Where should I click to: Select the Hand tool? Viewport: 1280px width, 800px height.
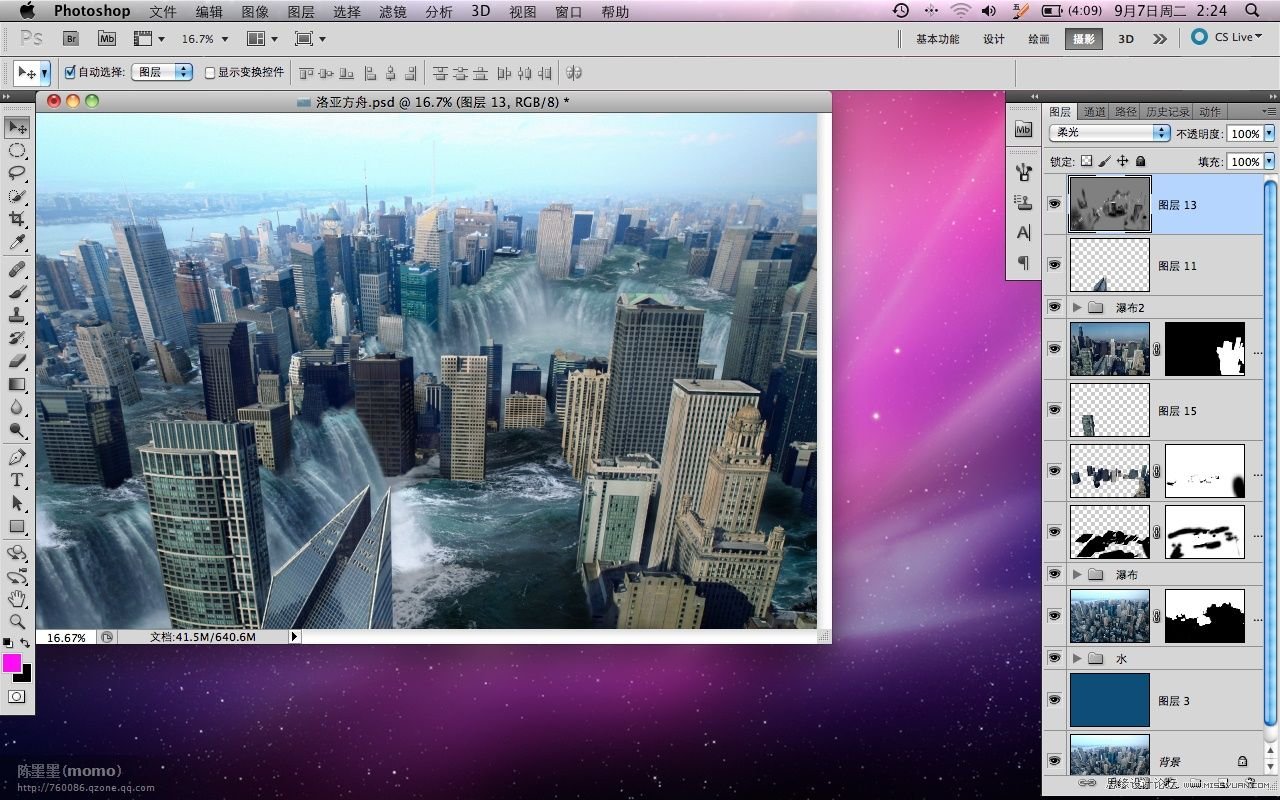point(17,599)
